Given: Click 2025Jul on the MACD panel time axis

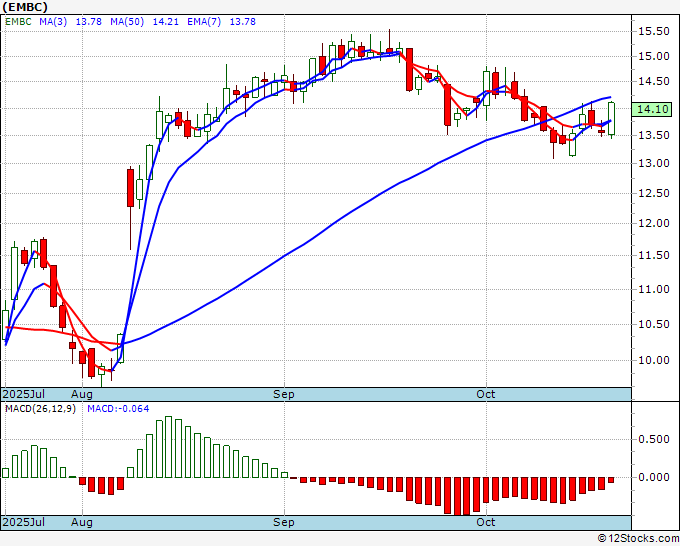Looking at the screenshot, I should click(24, 522).
